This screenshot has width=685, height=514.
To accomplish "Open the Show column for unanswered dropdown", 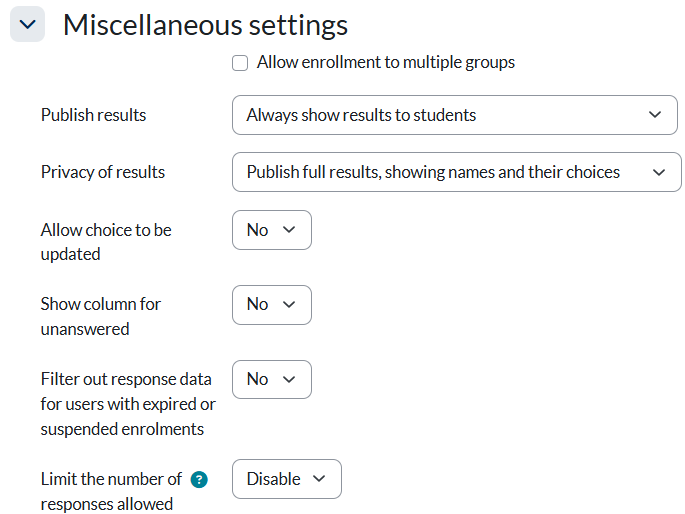I will click(271, 304).
